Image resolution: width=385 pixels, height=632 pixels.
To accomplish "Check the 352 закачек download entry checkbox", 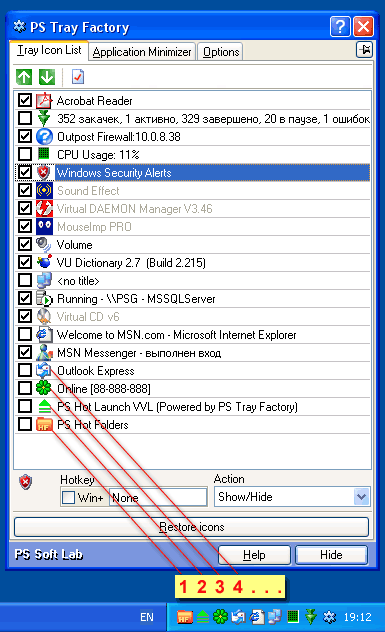I will [x=25, y=118].
